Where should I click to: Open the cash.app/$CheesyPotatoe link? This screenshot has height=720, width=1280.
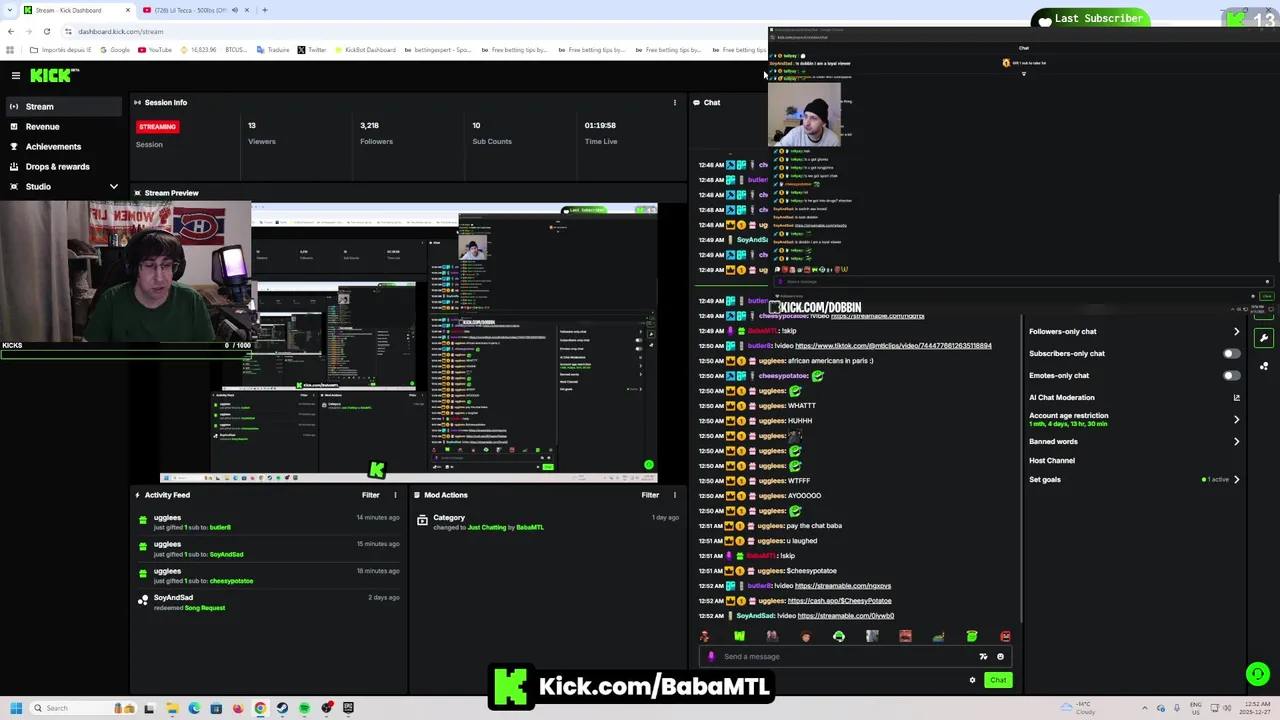[x=839, y=601]
